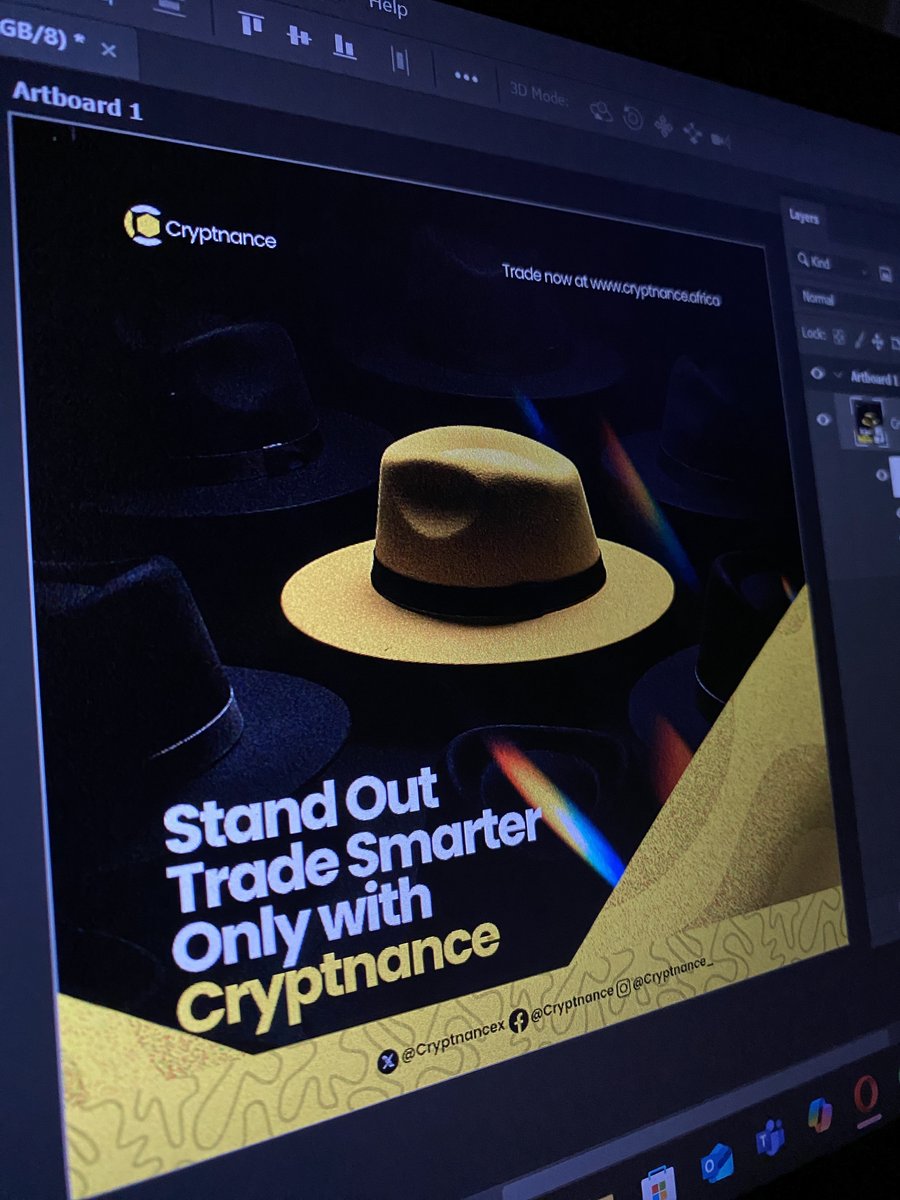This screenshot has width=900, height=1200.
Task: Select the 3D pan mode icon
Action: coord(663,126)
